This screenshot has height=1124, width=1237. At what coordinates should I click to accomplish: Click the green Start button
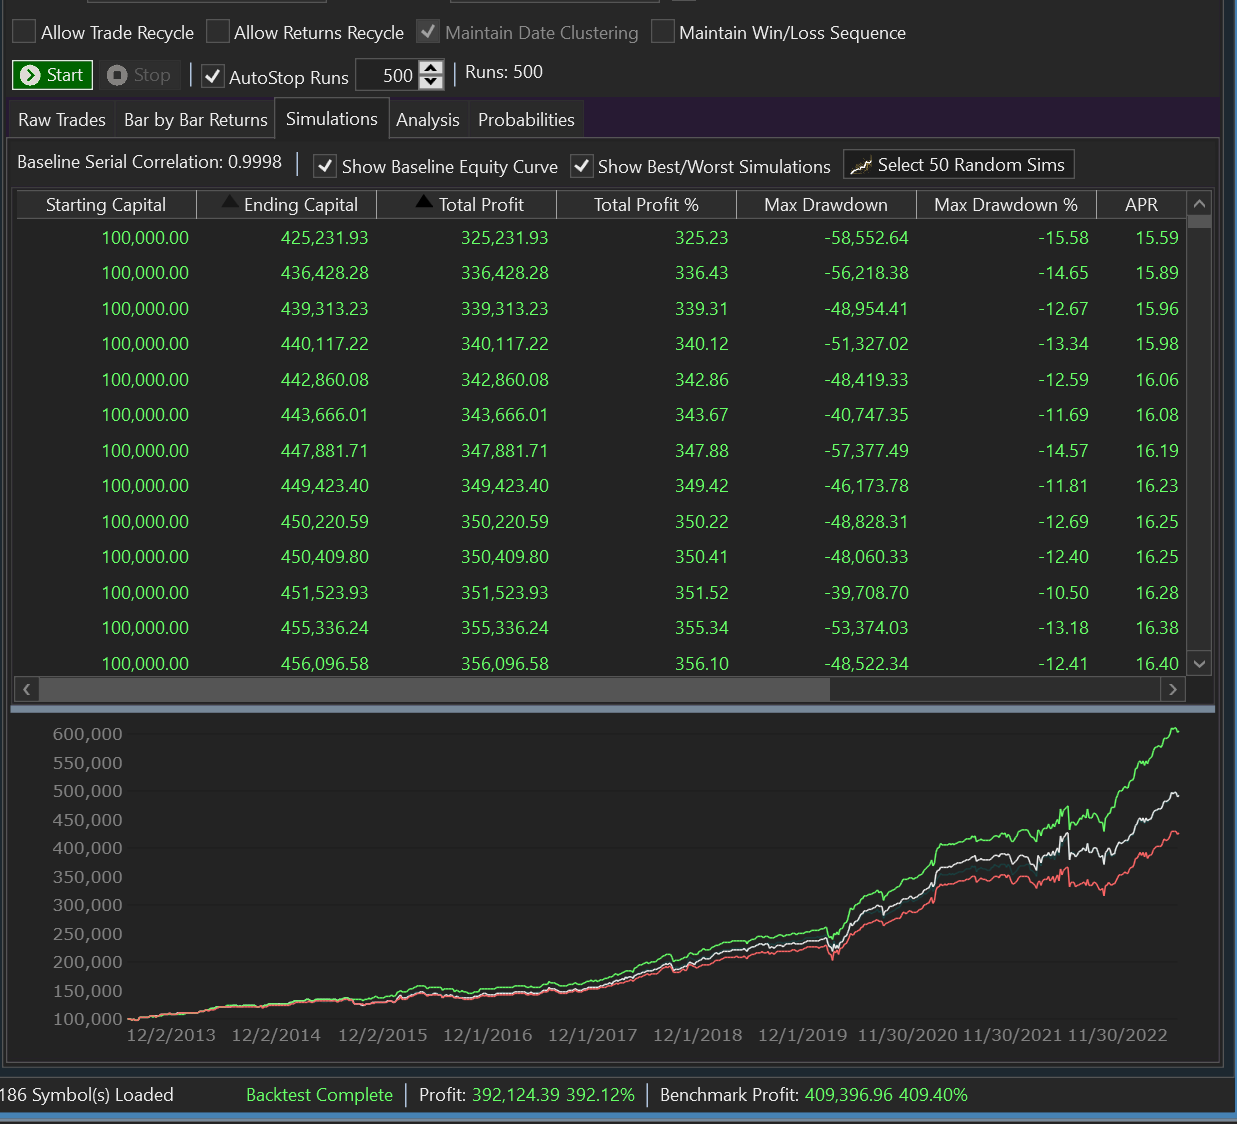[x=53, y=75]
